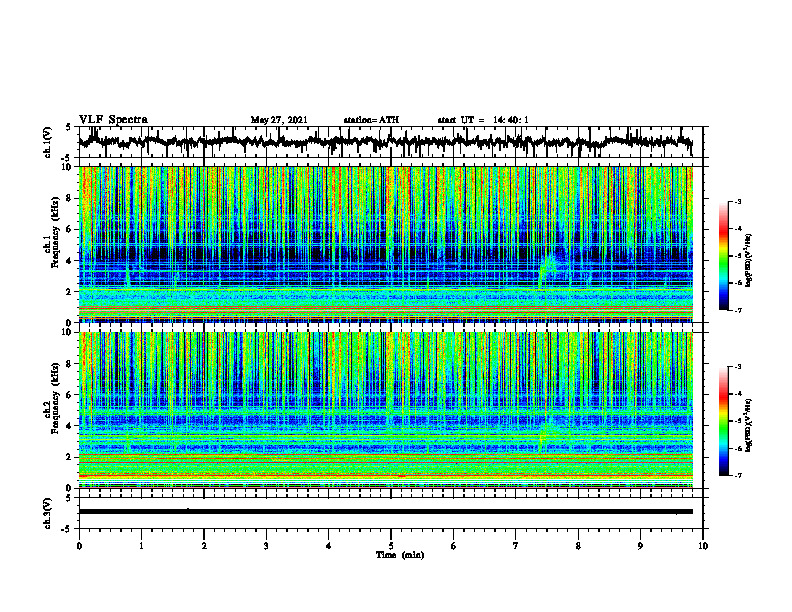Click the "-3" tick on ch.2 color bar
This screenshot has height=612, width=792.
pyautogui.click(x=737, y=367)
